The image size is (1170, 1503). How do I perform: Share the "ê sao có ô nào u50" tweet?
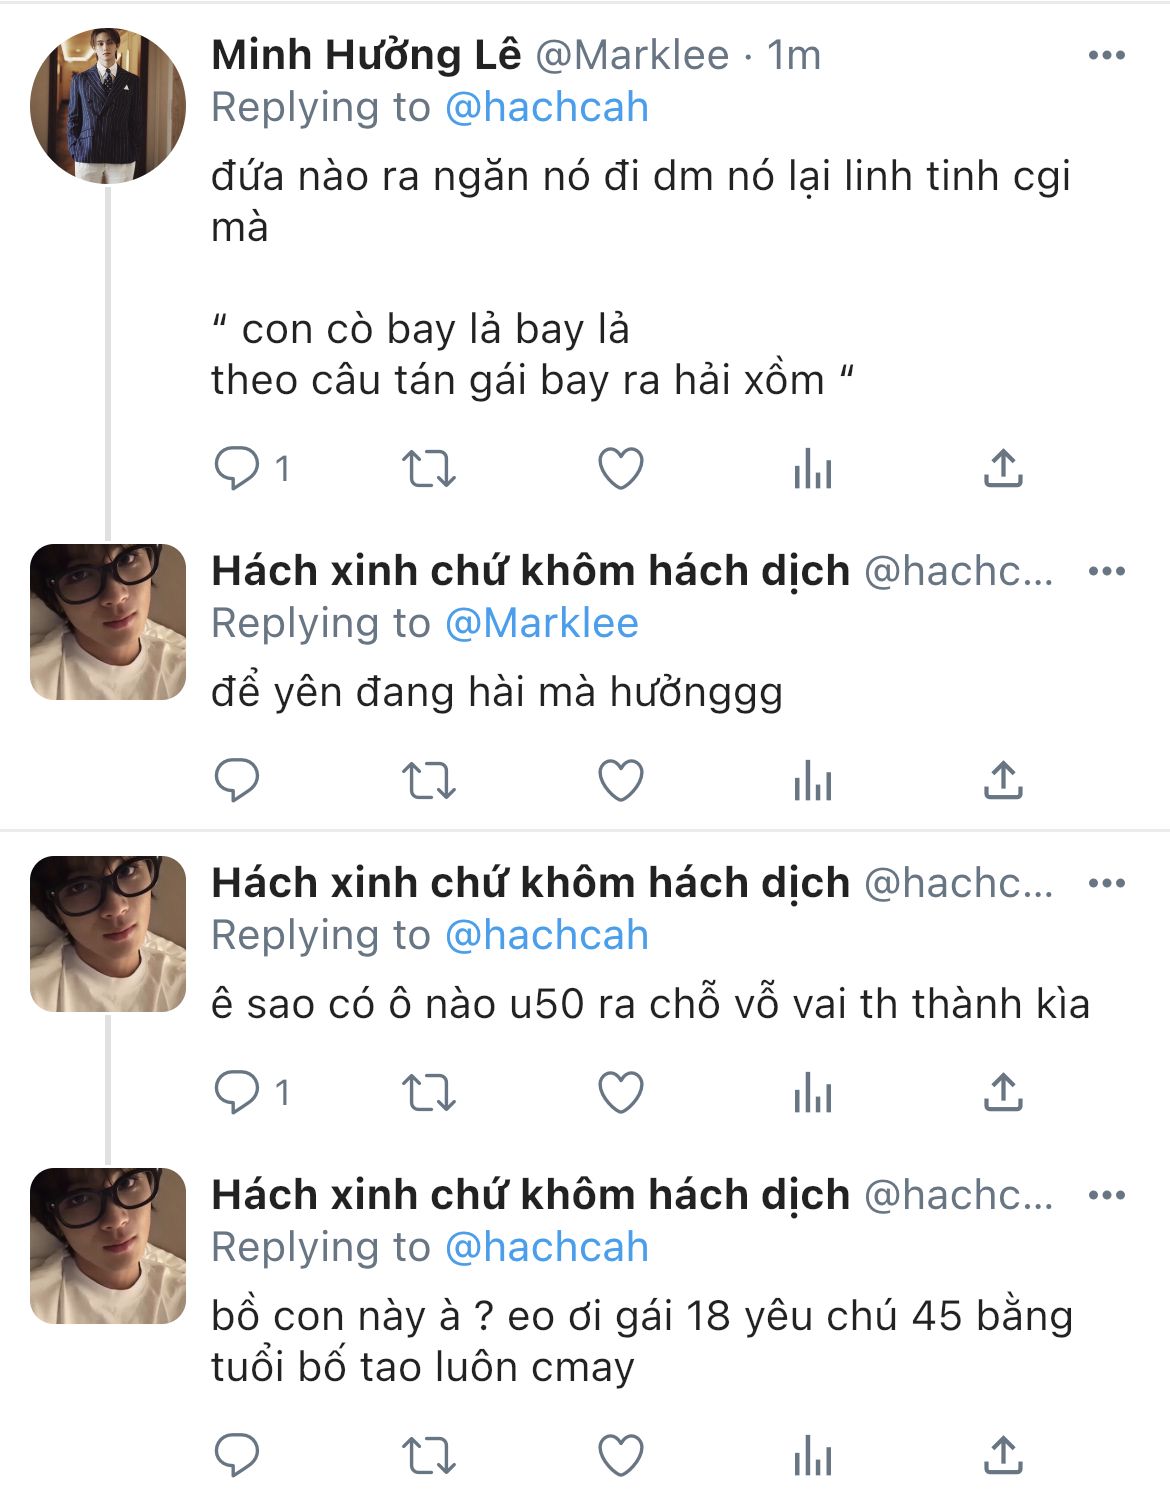(1003, 1092)
